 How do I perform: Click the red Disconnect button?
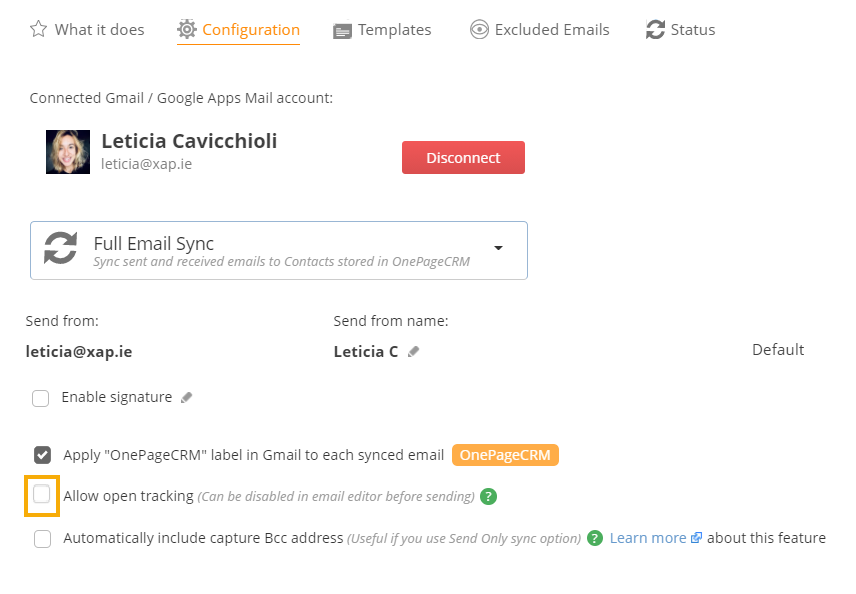click(x=463, y=158)
